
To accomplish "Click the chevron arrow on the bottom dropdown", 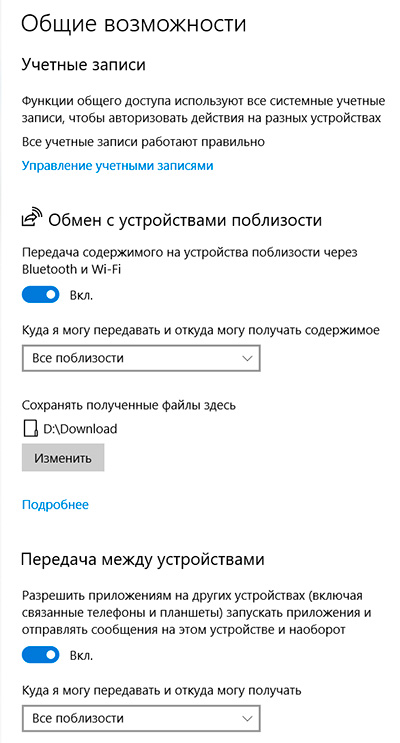I will pos(247,719).
